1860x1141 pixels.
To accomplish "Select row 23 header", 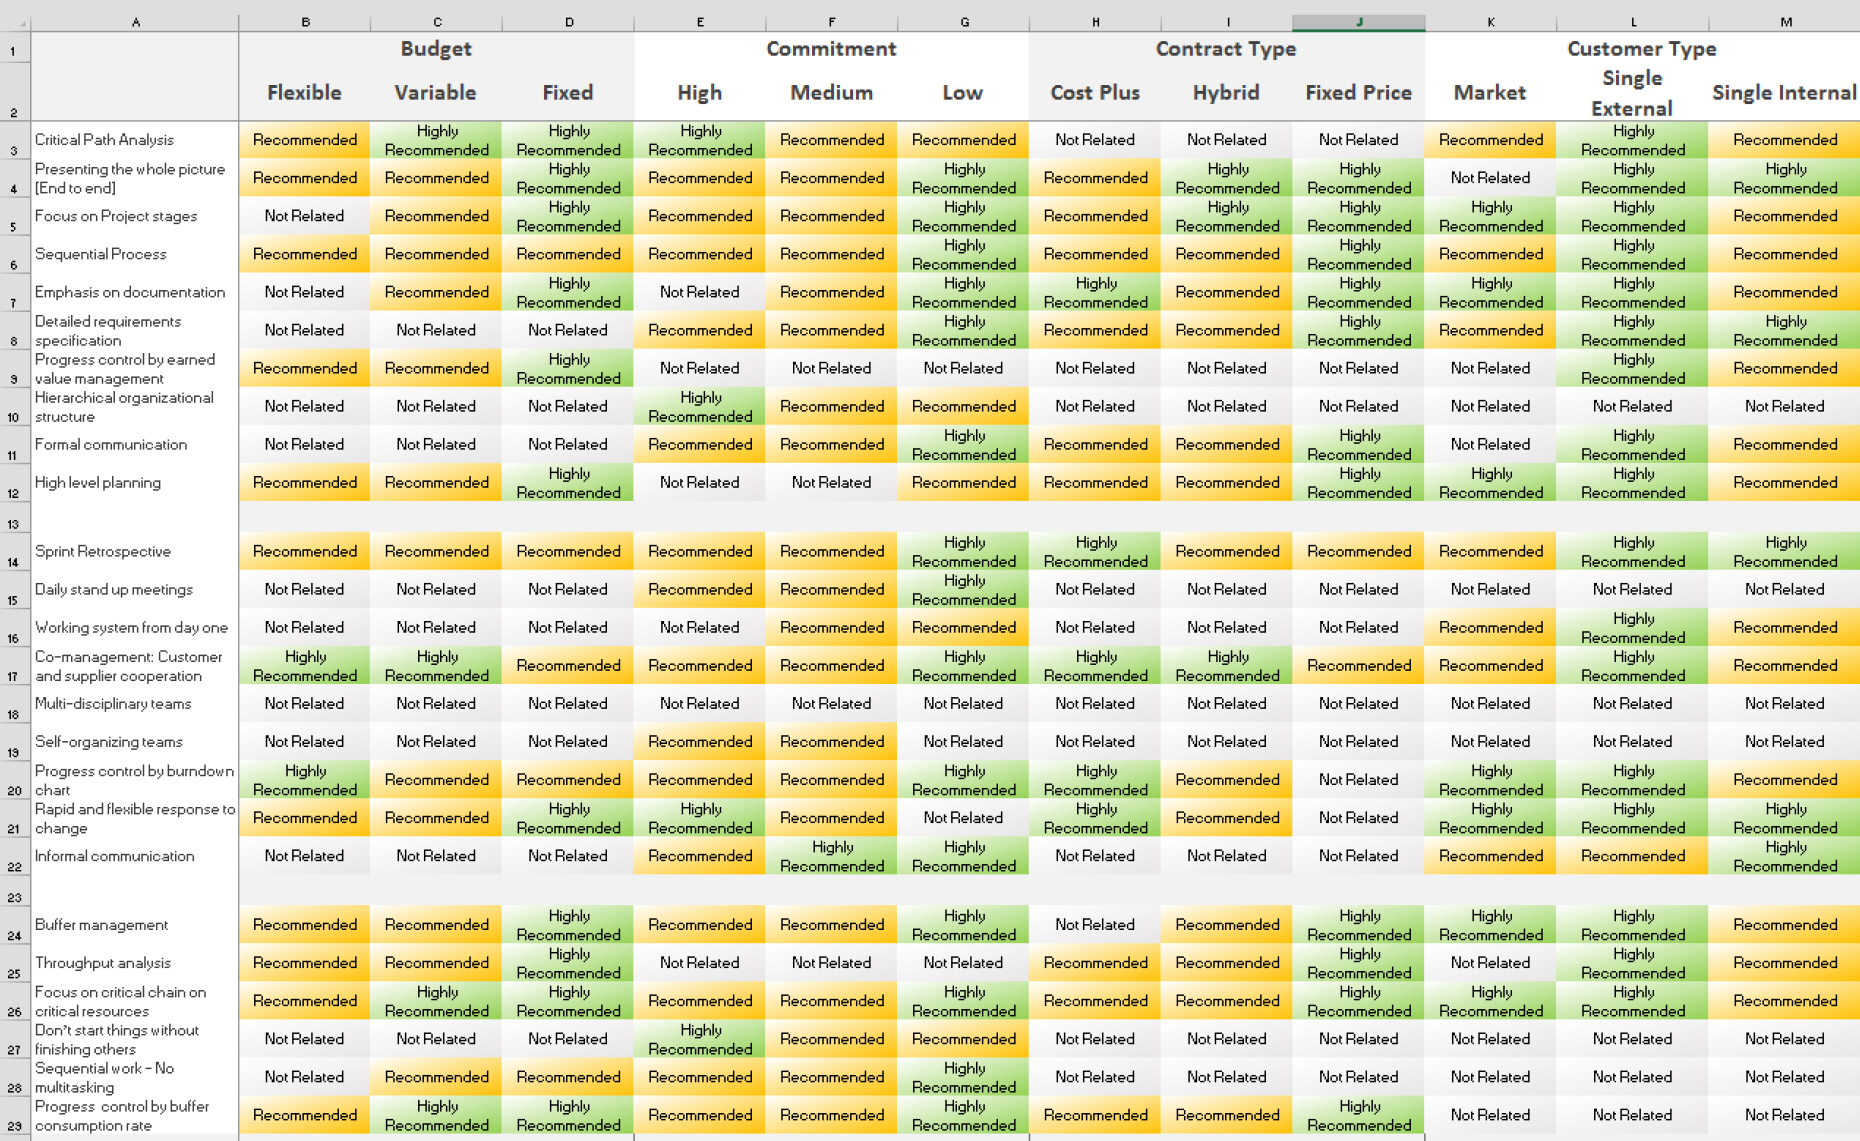I will (x=15, y=891).
